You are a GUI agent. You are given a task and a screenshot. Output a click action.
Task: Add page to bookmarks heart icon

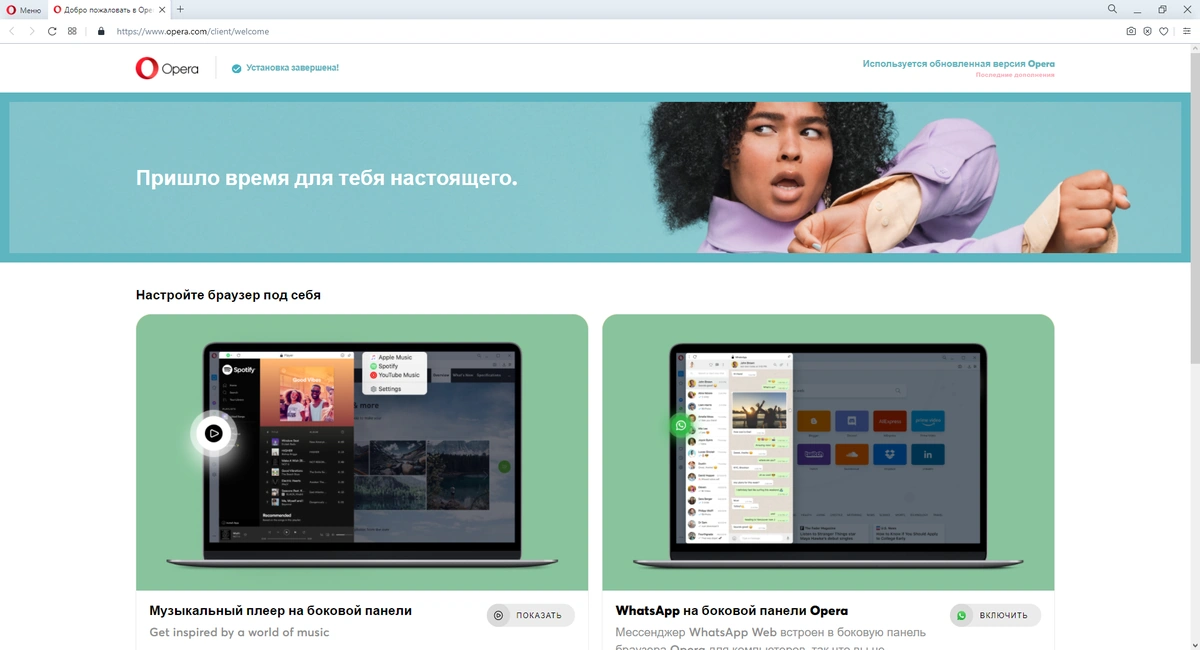[x=1163, y=31]
